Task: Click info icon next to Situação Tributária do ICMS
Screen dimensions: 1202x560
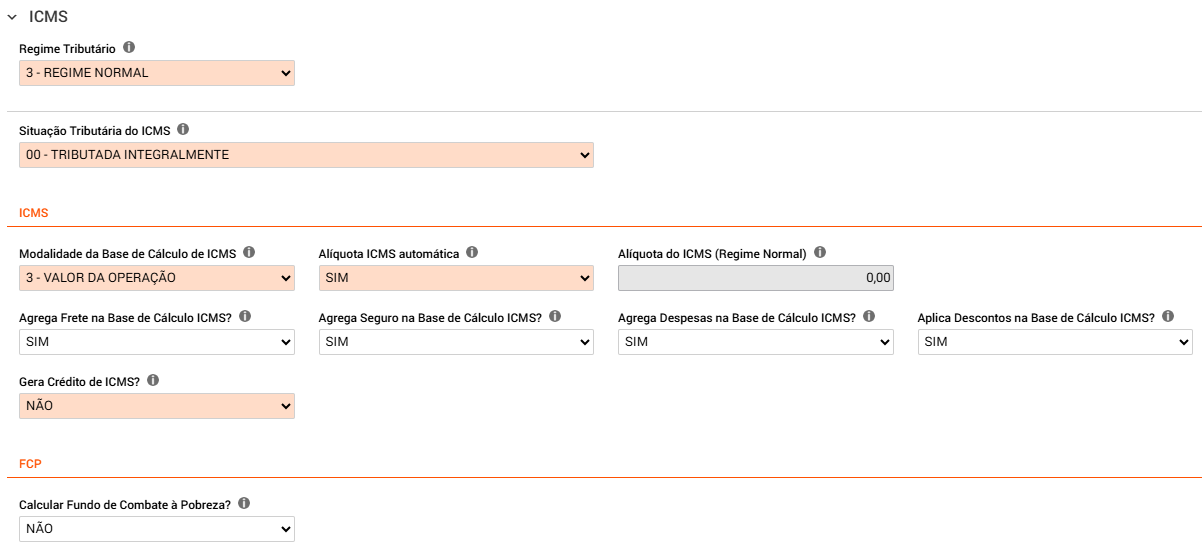Action: 183,129
